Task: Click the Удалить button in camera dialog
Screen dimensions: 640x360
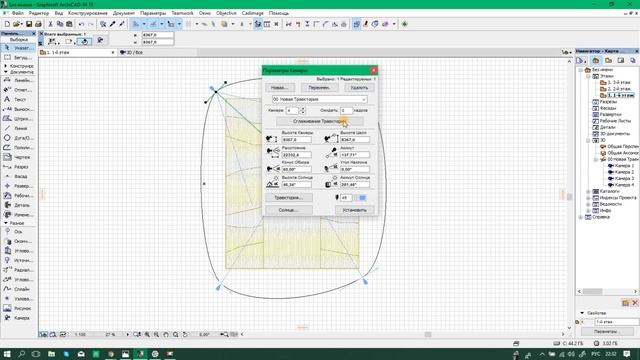Action: (359, 88)
